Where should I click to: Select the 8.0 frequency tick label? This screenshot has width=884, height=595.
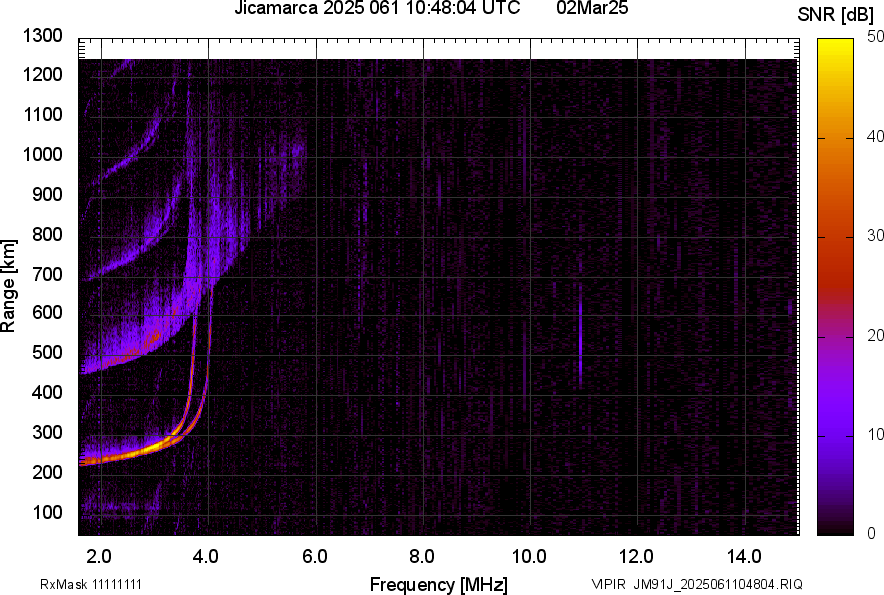422,556
